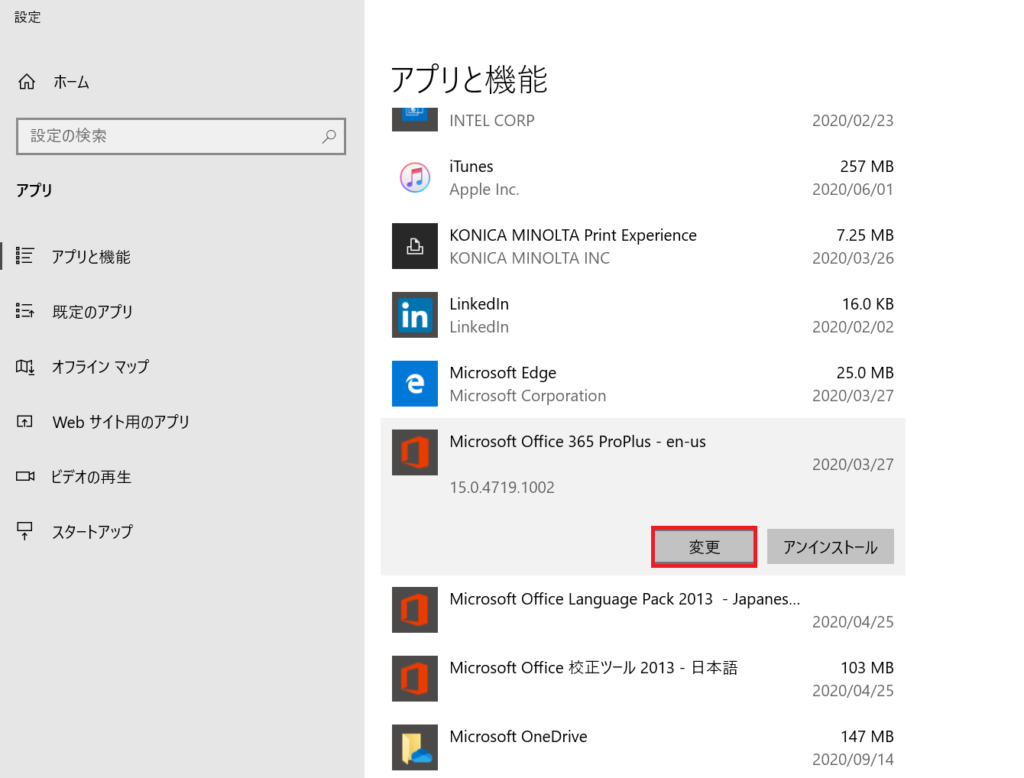Click the アプリと機能 list icon in sidebar
This screenshot has height=778, width=1024.
(x=25, y=255)
